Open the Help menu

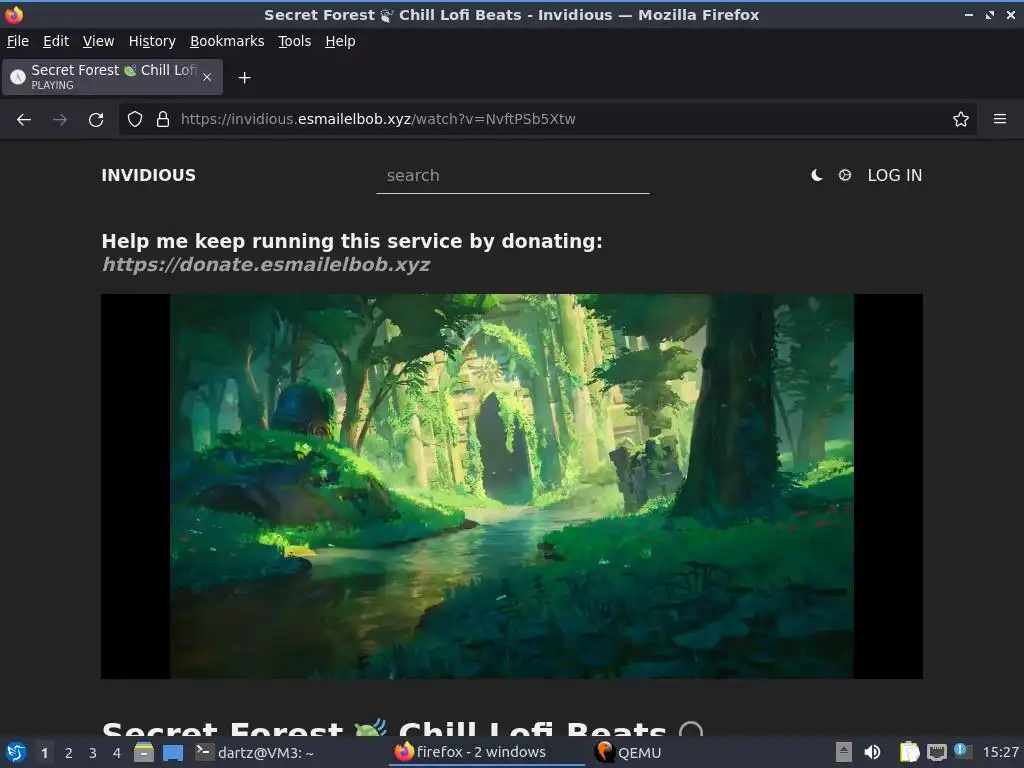coord(340,41)
